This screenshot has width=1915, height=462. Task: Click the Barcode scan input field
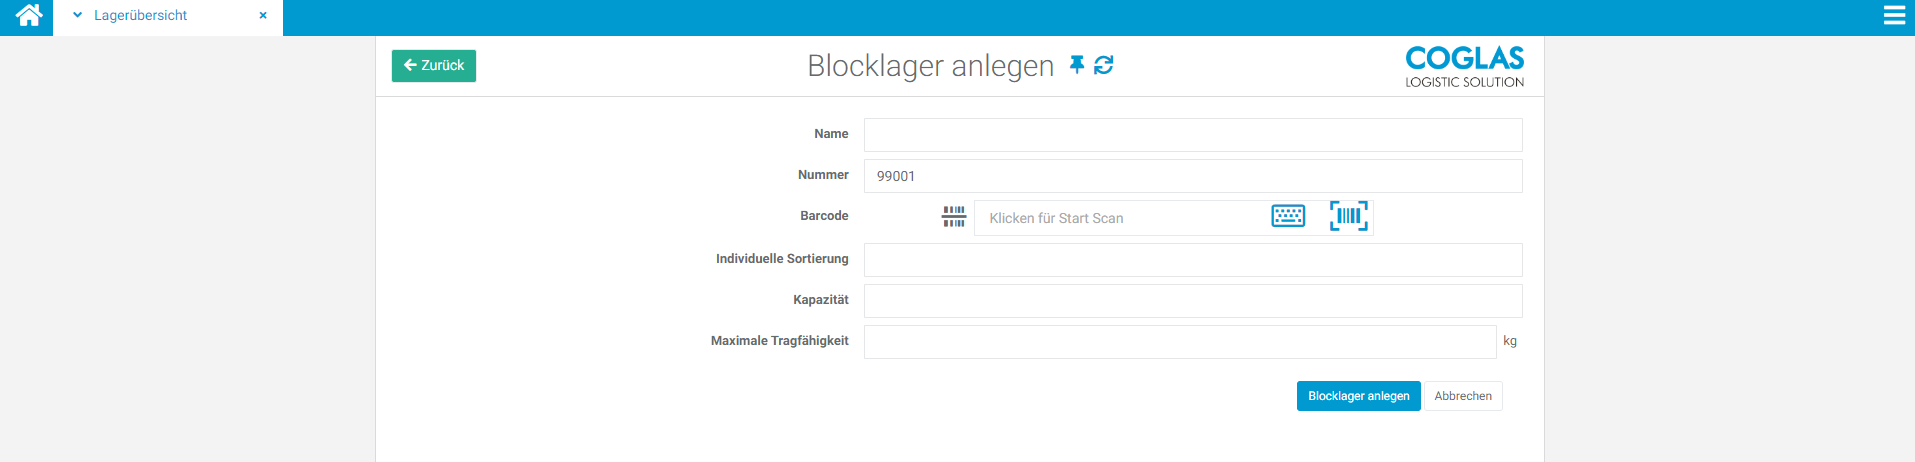point(1120,218)
